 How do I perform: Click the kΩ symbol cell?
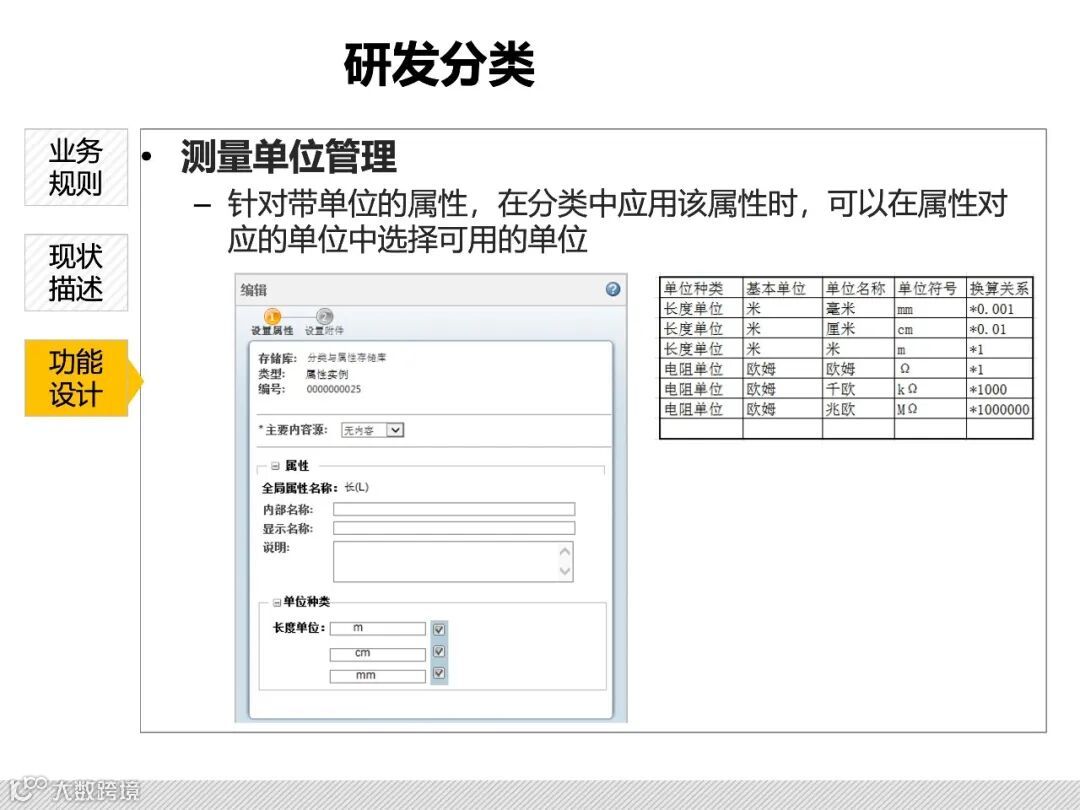click(930, 389)
